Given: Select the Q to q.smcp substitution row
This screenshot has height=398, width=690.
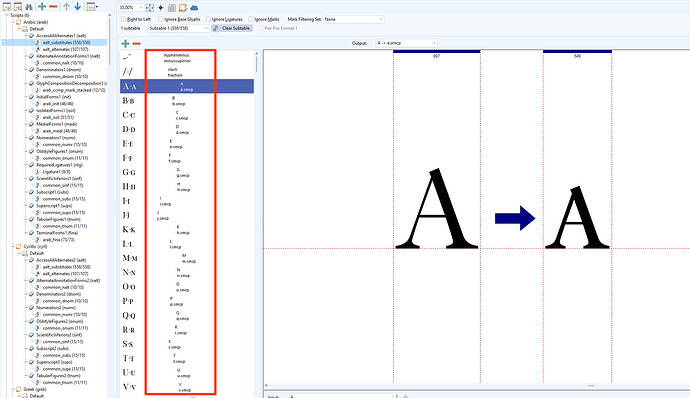Looking at the screenshot, I should pos(187,315).
